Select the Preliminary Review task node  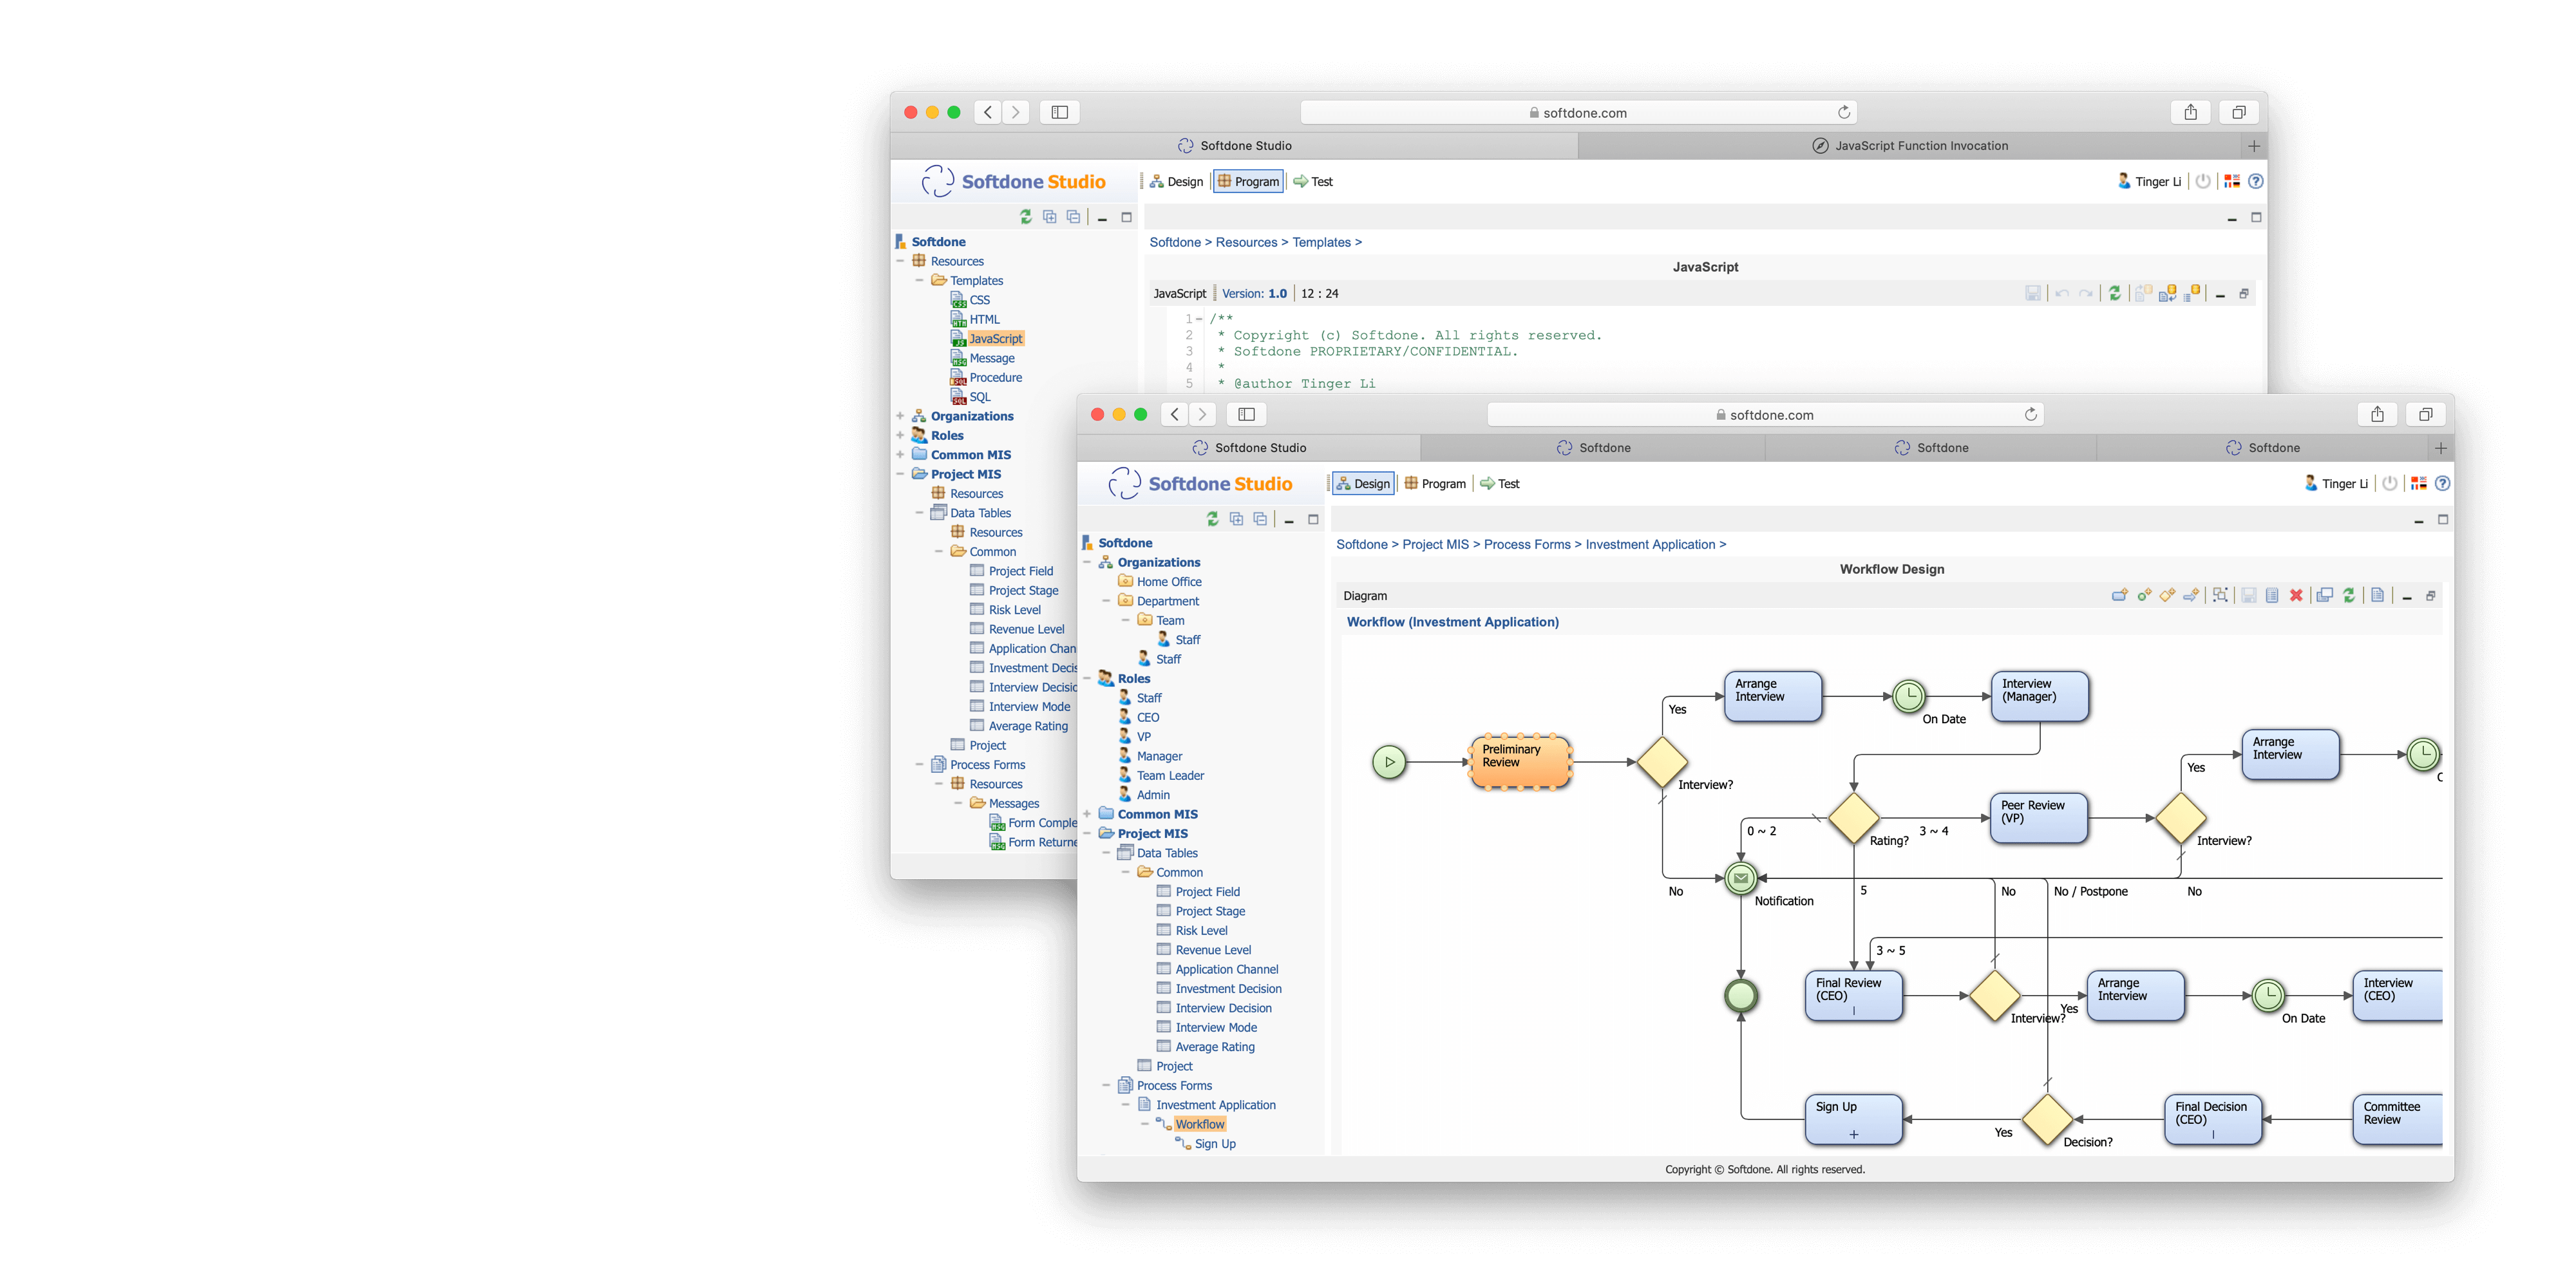1520,761
